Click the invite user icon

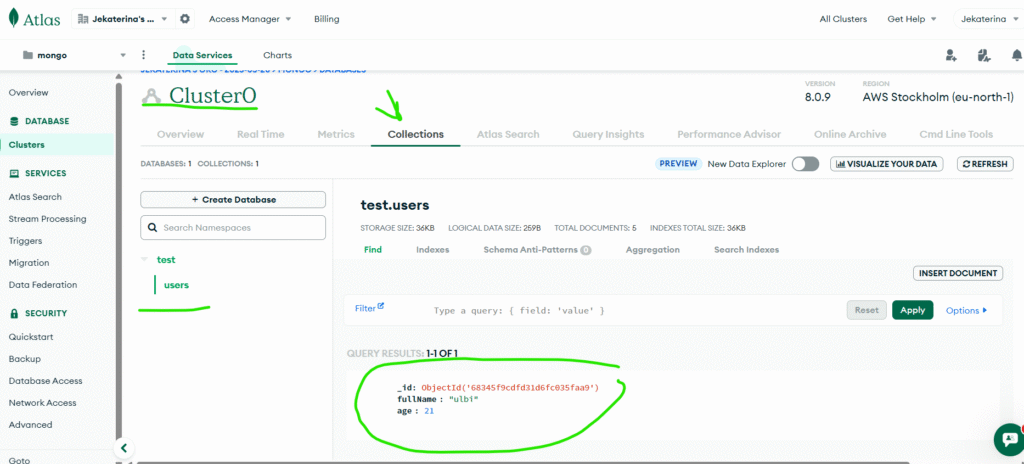[x=951, y=56]
